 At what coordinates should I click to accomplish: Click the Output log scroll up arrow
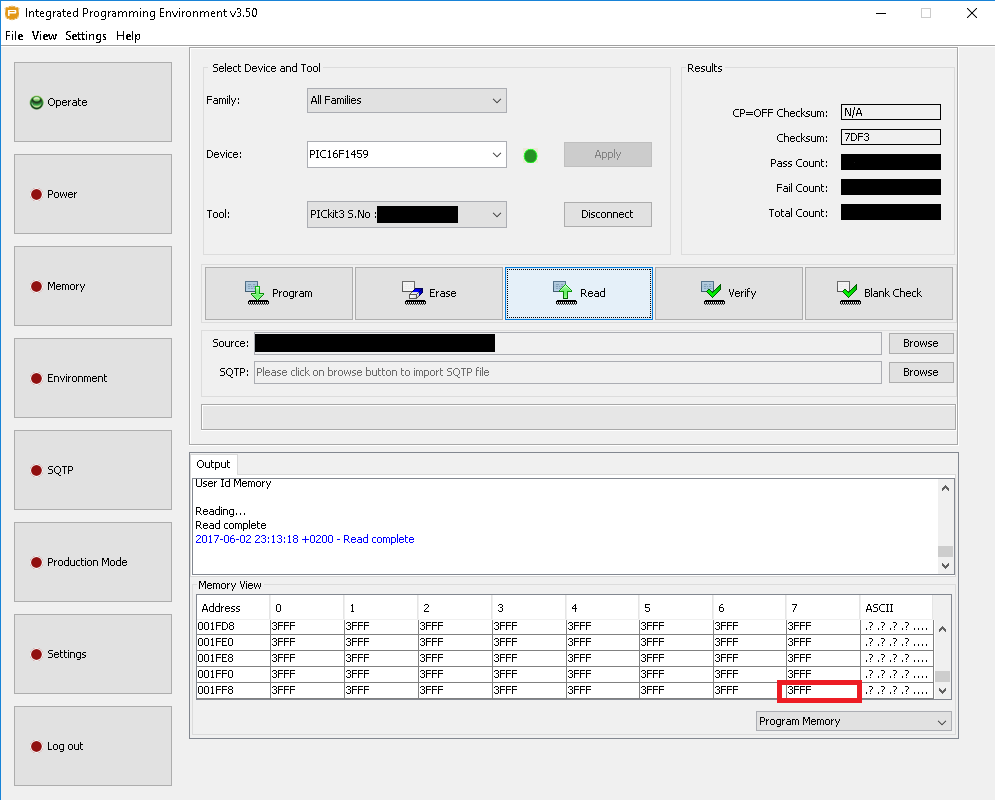(x=946, y=488)
